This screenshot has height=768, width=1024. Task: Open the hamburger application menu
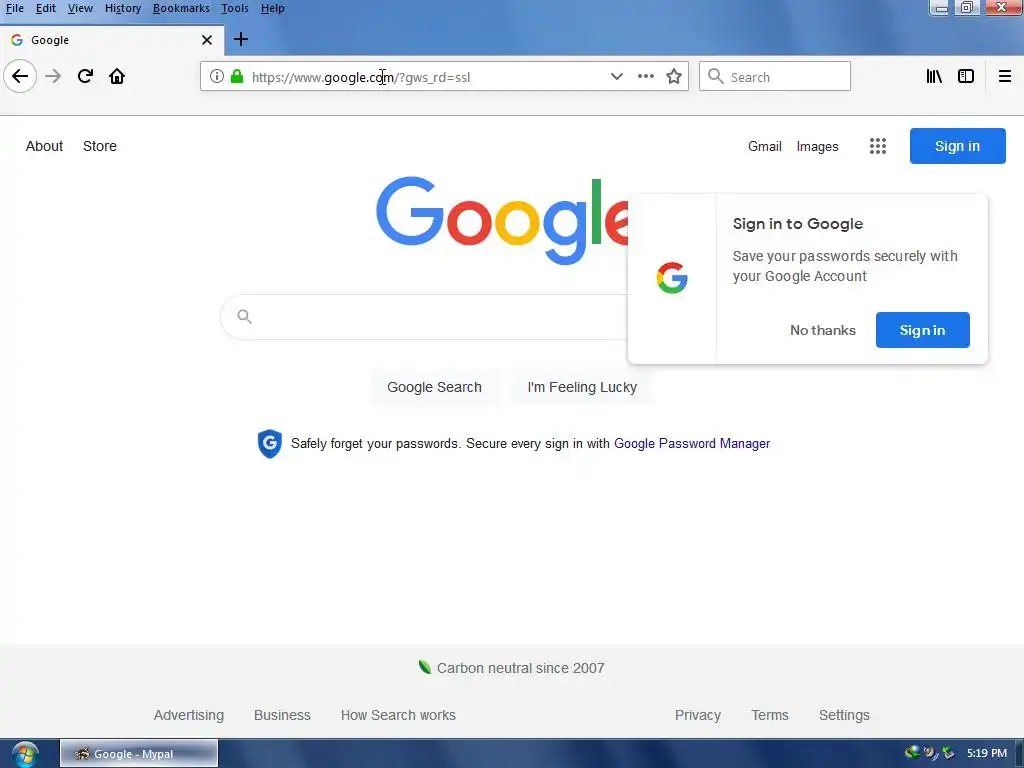(1005, 76)
